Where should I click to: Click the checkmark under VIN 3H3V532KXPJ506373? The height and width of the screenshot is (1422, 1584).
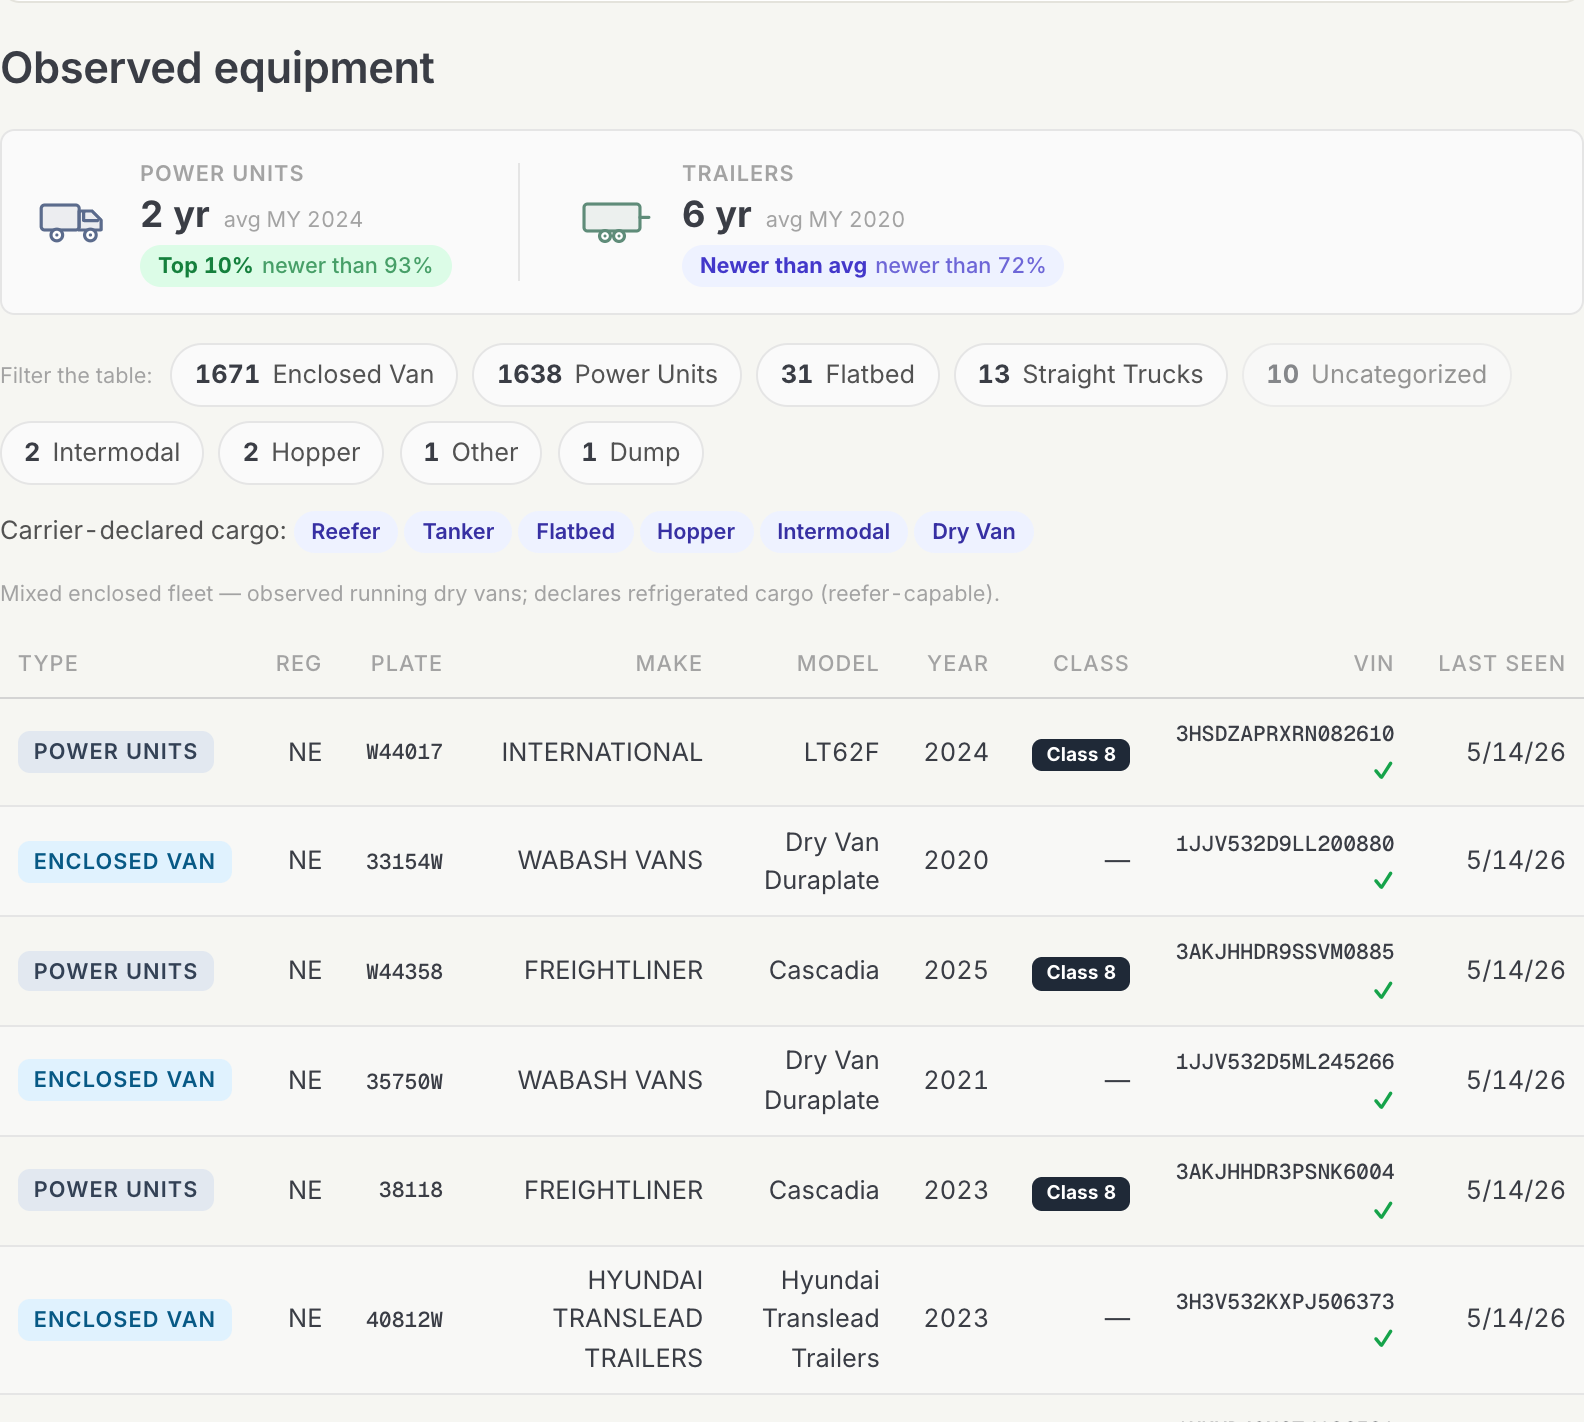coord(1383,1339)
